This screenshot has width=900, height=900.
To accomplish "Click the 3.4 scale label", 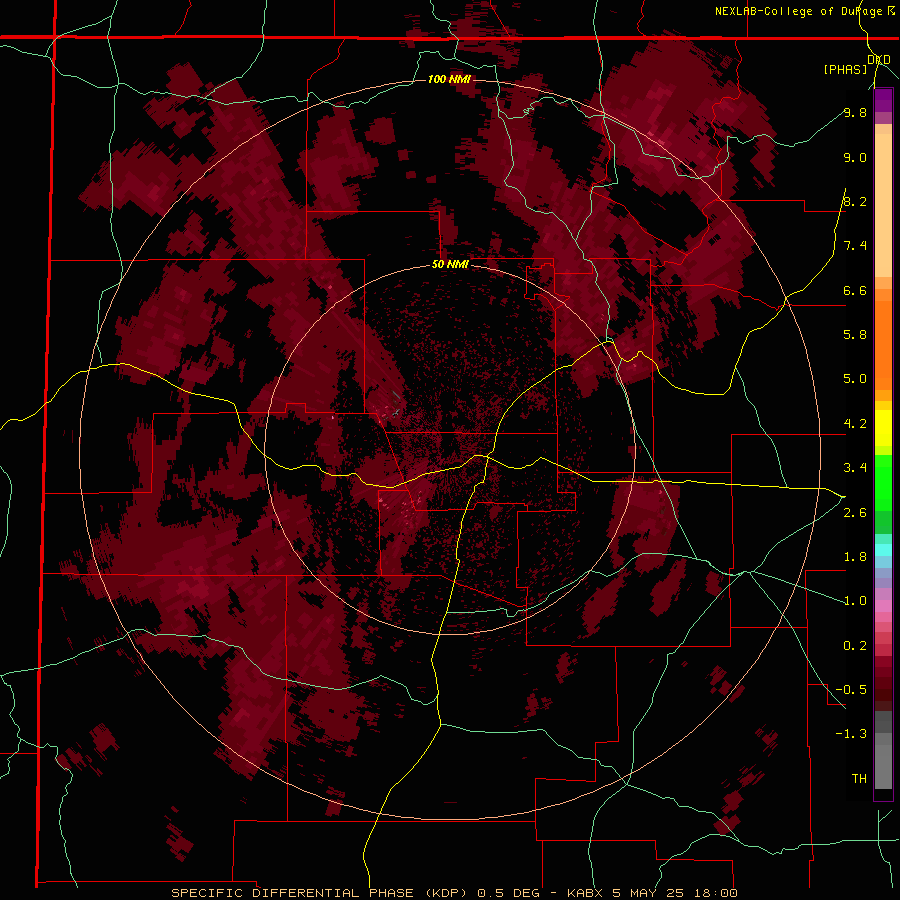I will point(855,468).
